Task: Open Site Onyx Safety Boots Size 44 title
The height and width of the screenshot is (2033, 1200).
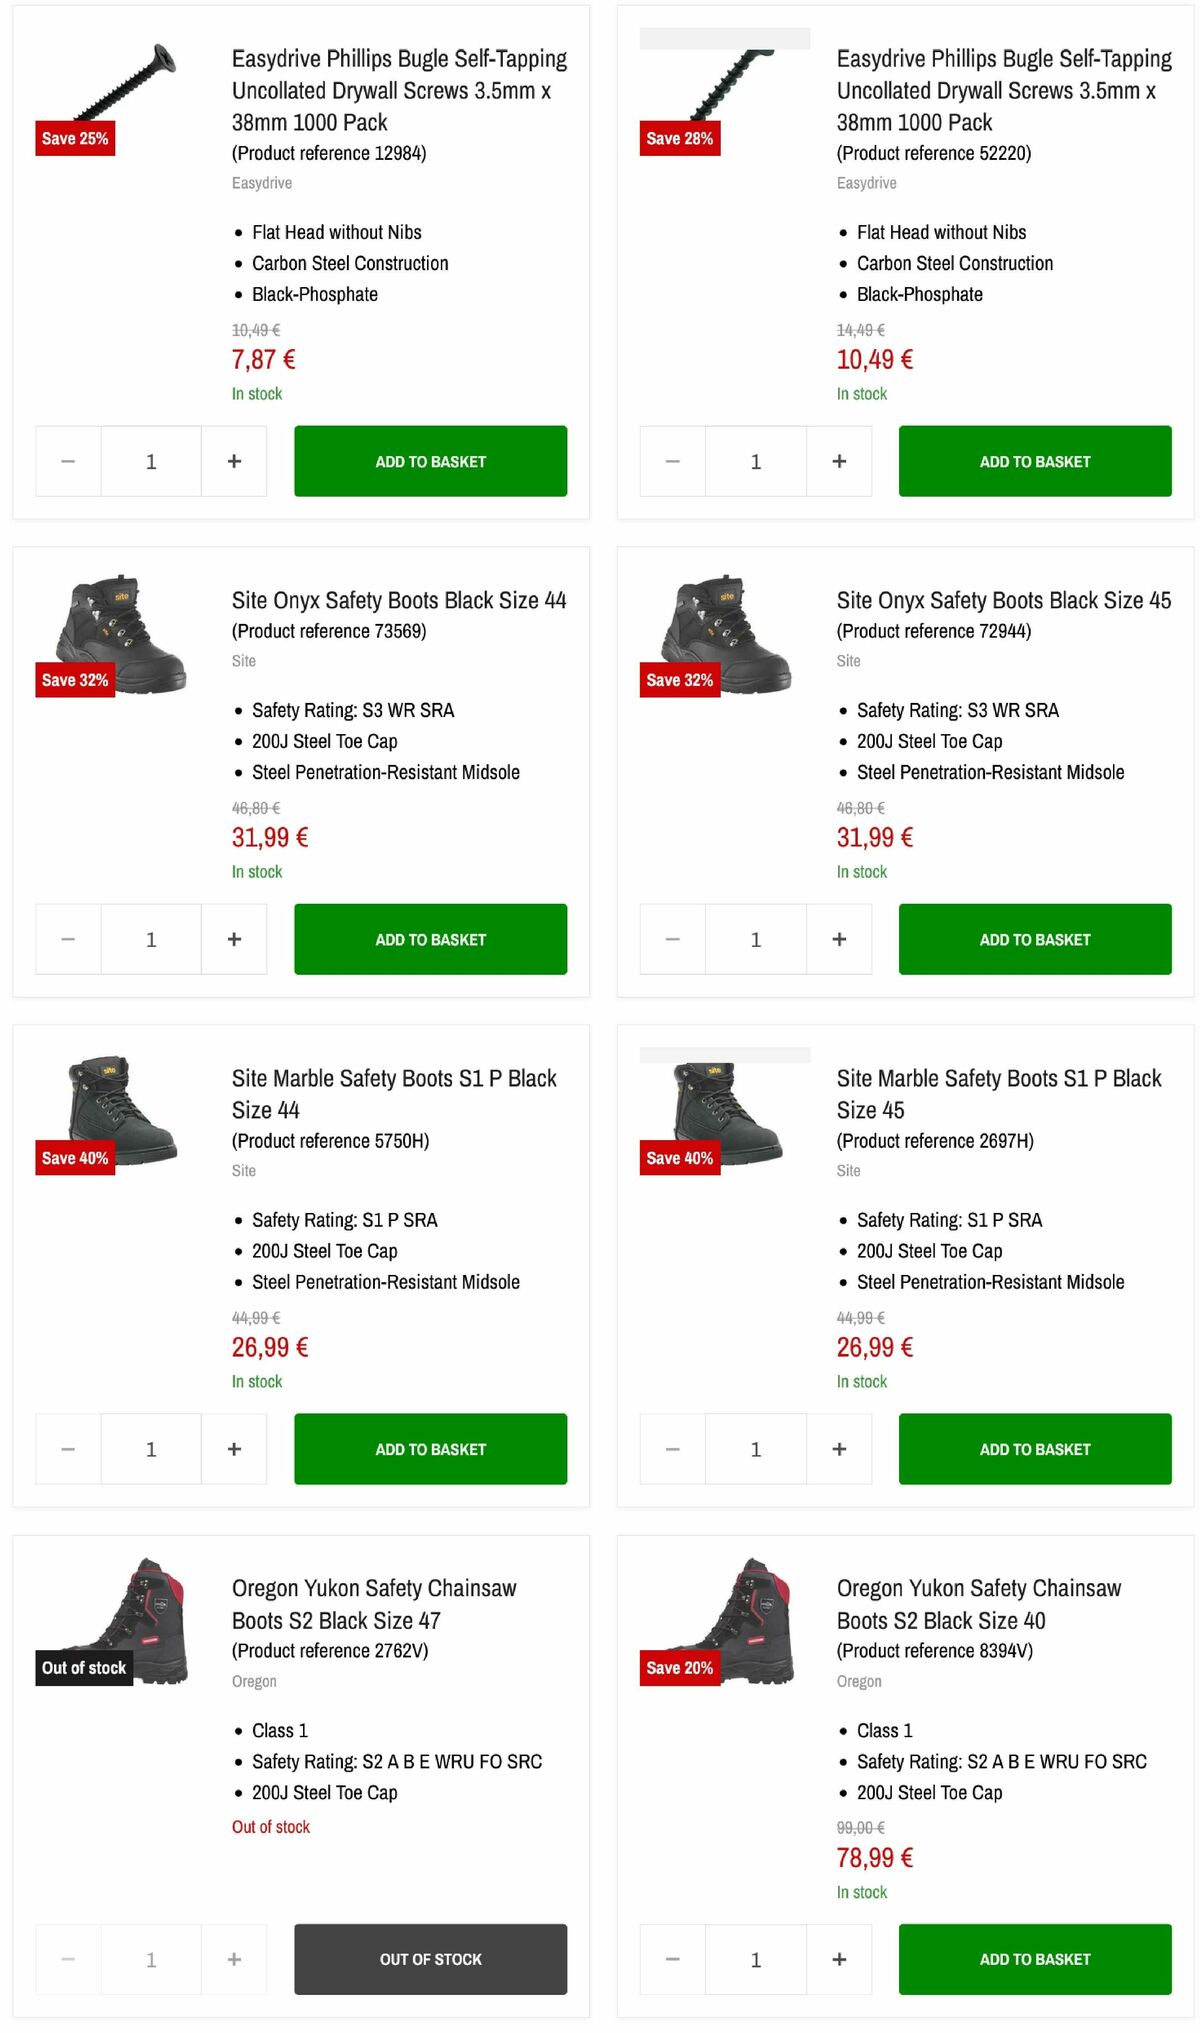Action: coord(399,600)
